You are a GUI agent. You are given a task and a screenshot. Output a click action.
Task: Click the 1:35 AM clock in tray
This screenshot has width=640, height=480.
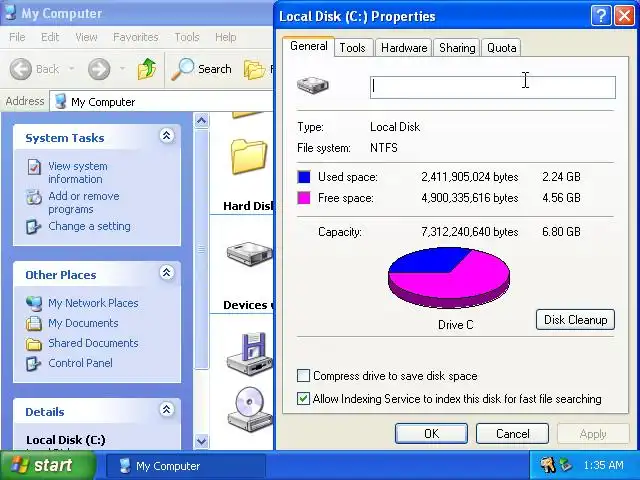[x=603, y=465]
